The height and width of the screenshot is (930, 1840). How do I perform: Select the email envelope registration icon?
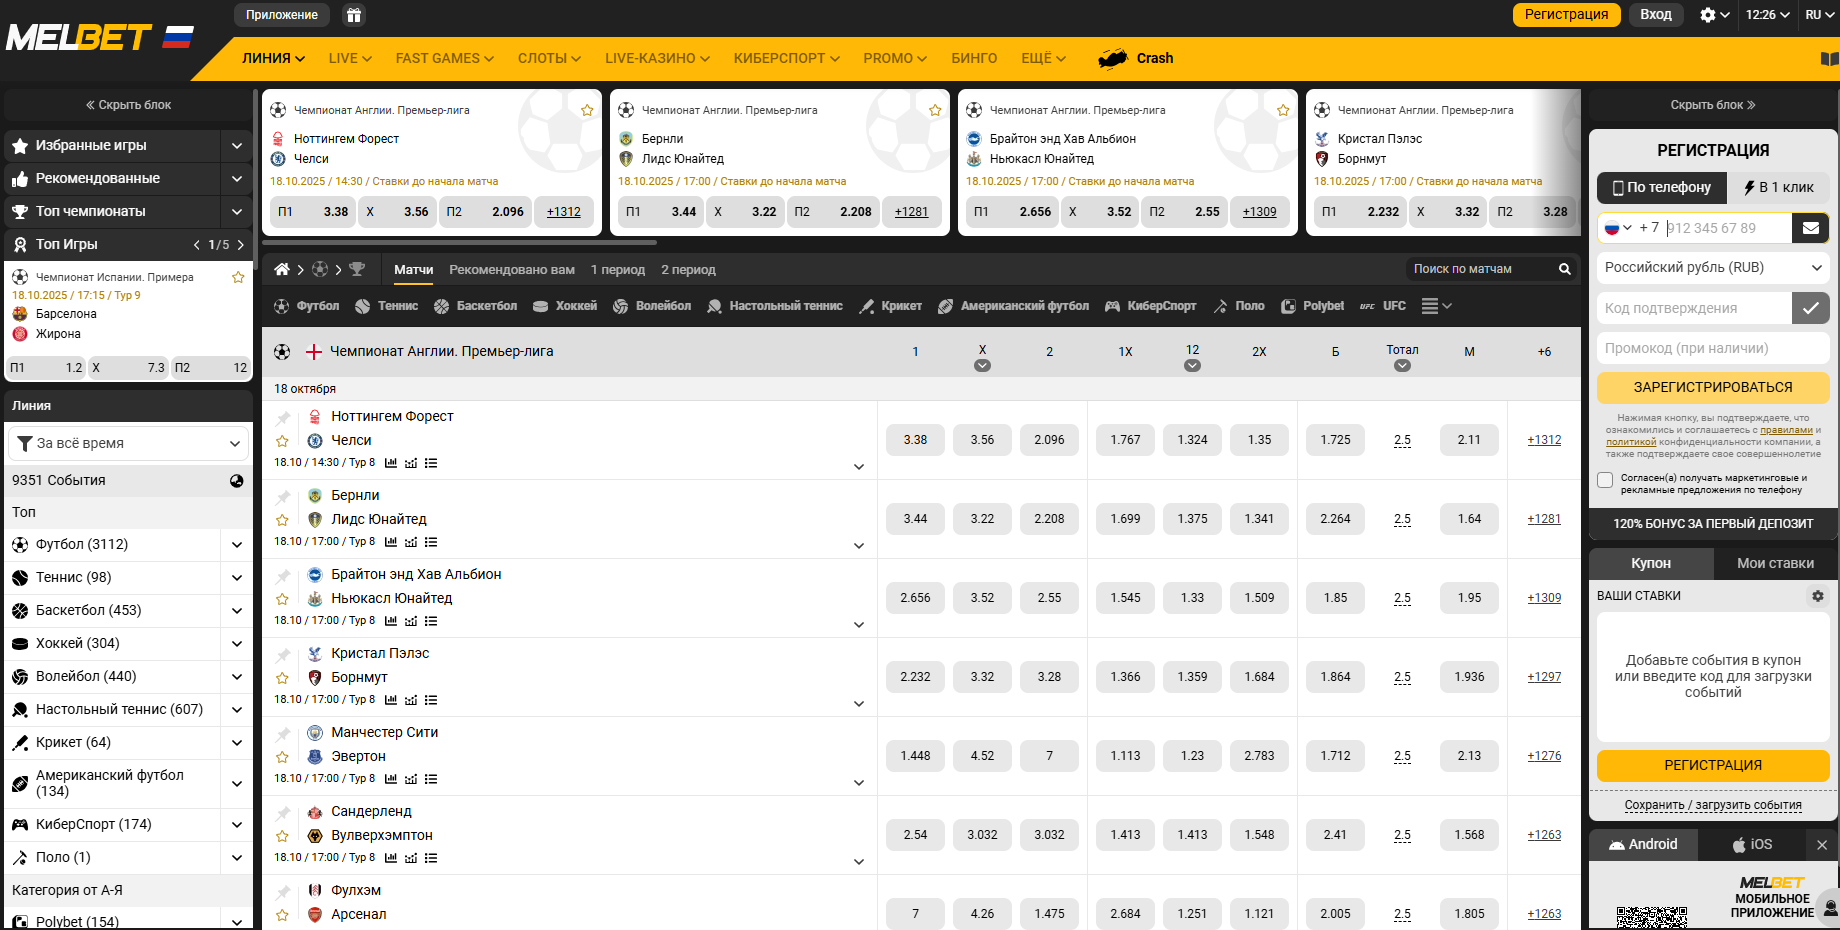(1810, 228)
